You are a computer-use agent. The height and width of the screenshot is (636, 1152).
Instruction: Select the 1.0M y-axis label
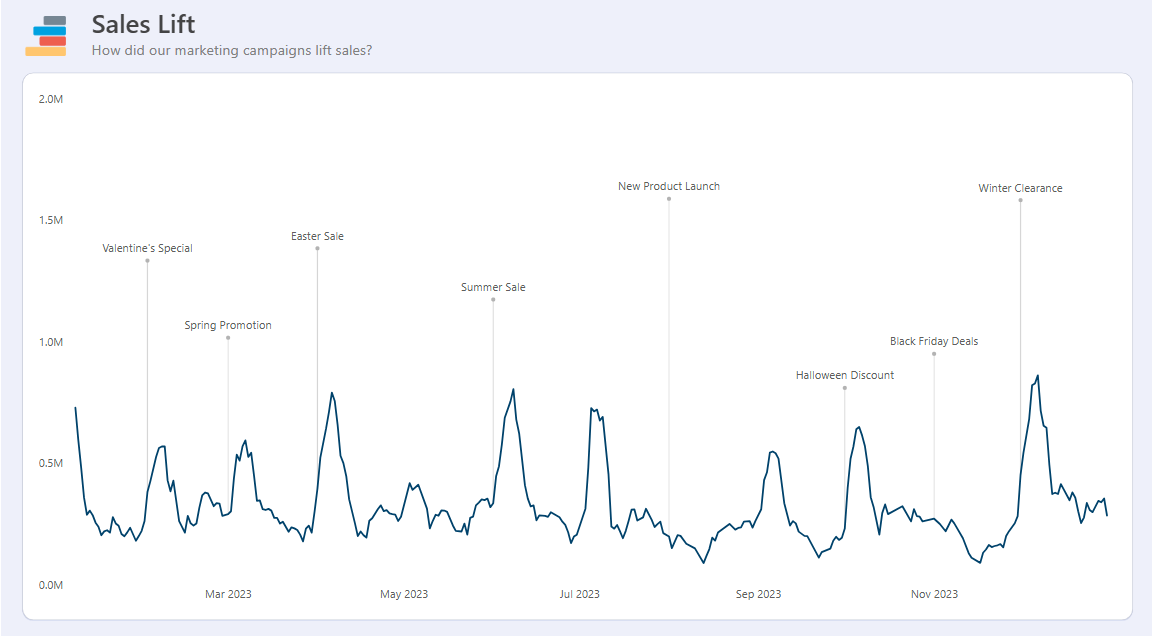pyautogui.click(x=51, y=342)
